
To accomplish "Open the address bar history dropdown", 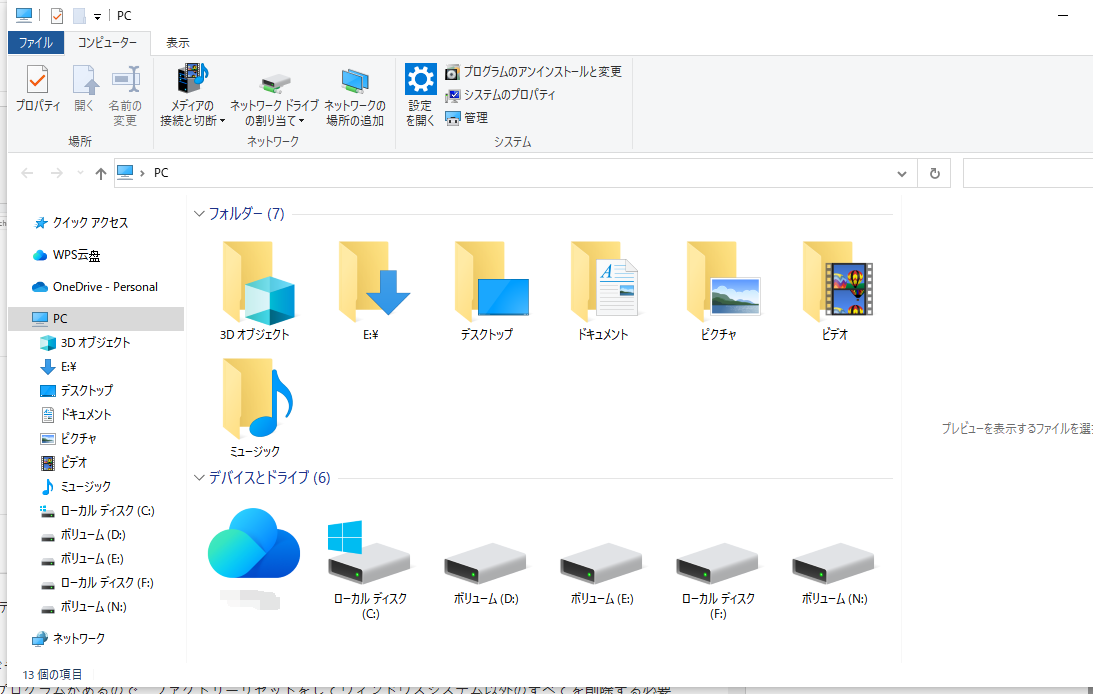I will pos(901,172).
